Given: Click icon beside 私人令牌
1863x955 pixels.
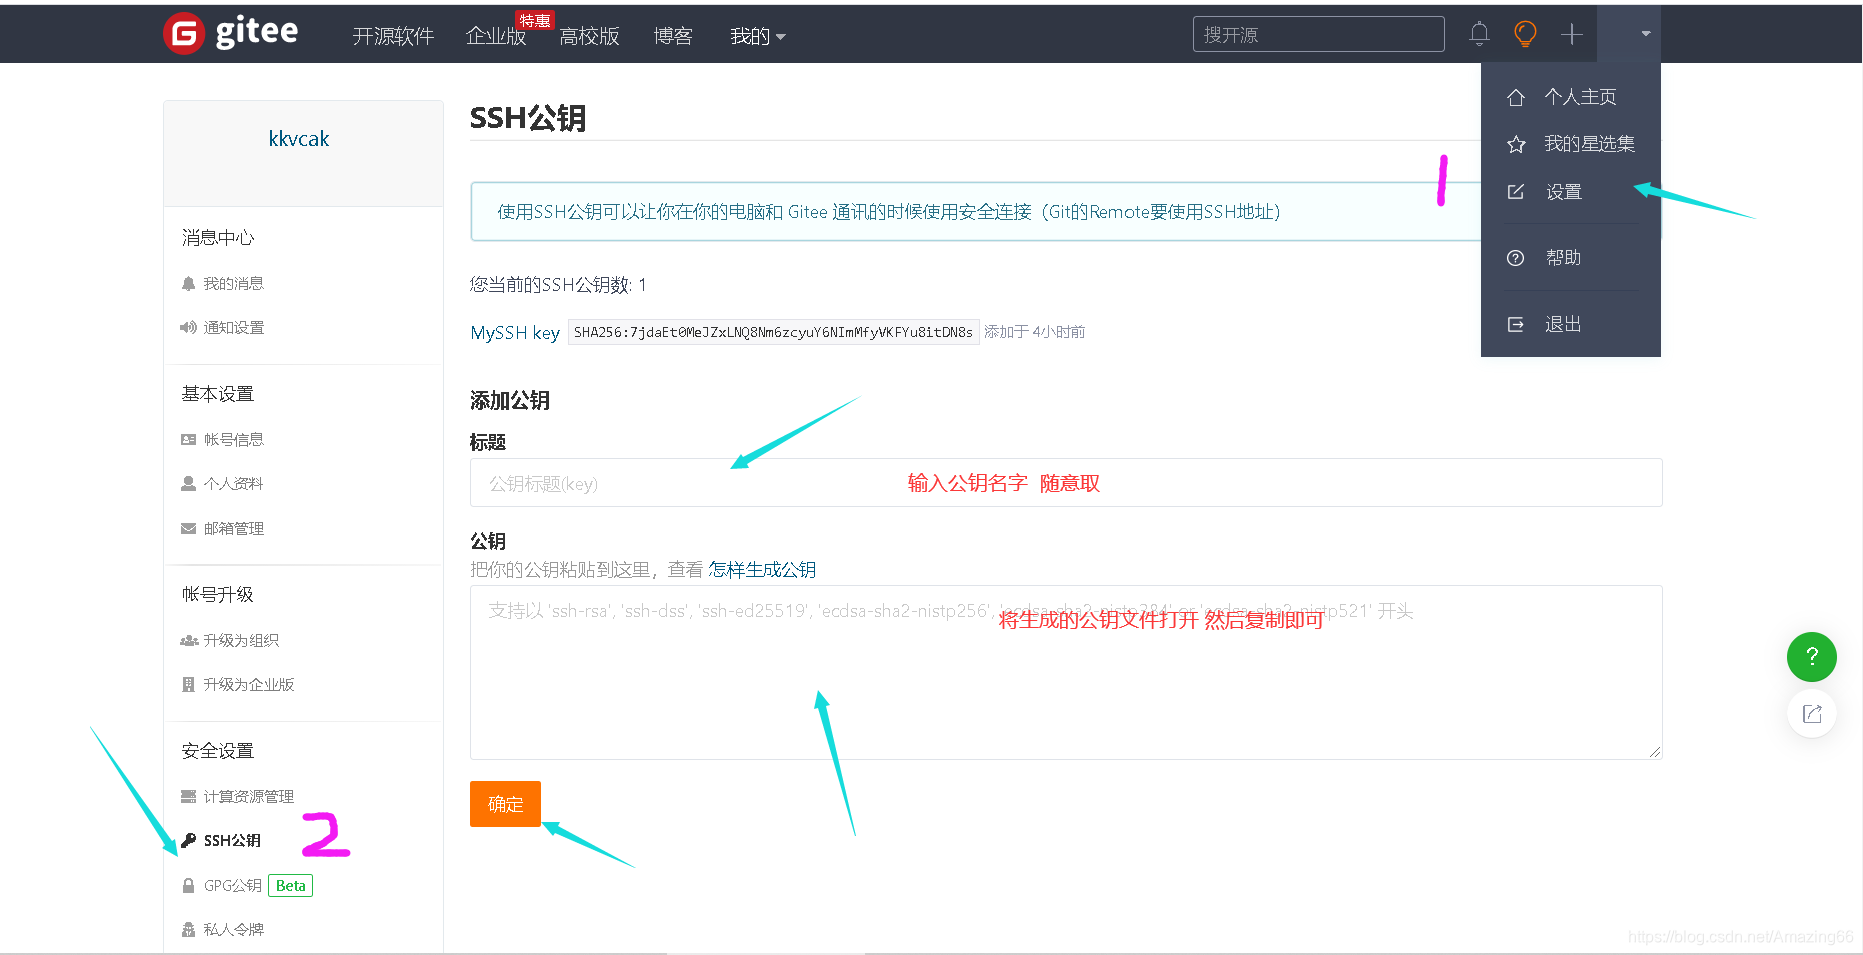Looking at the screenshot, I should click(x=188, y=930).
